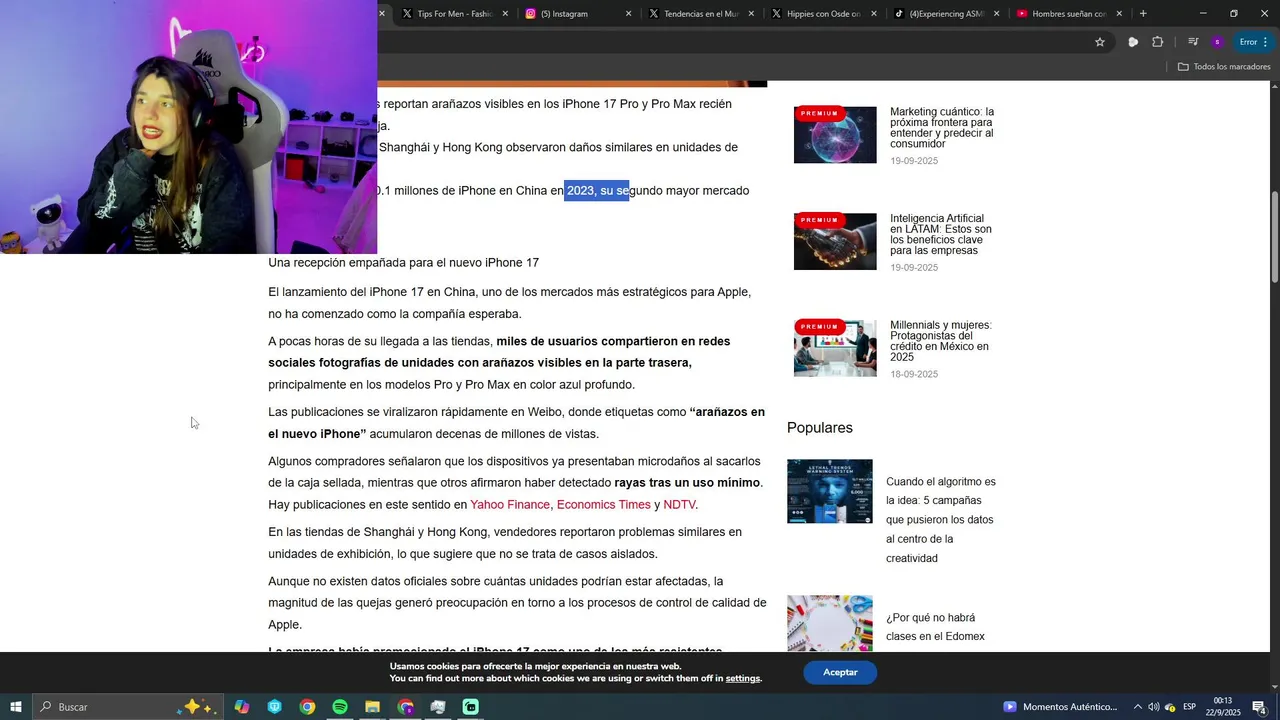This screenshot has height=720, width=1280.
Task: Open the media control playlist icon
Action: (x=1193, y=42)
